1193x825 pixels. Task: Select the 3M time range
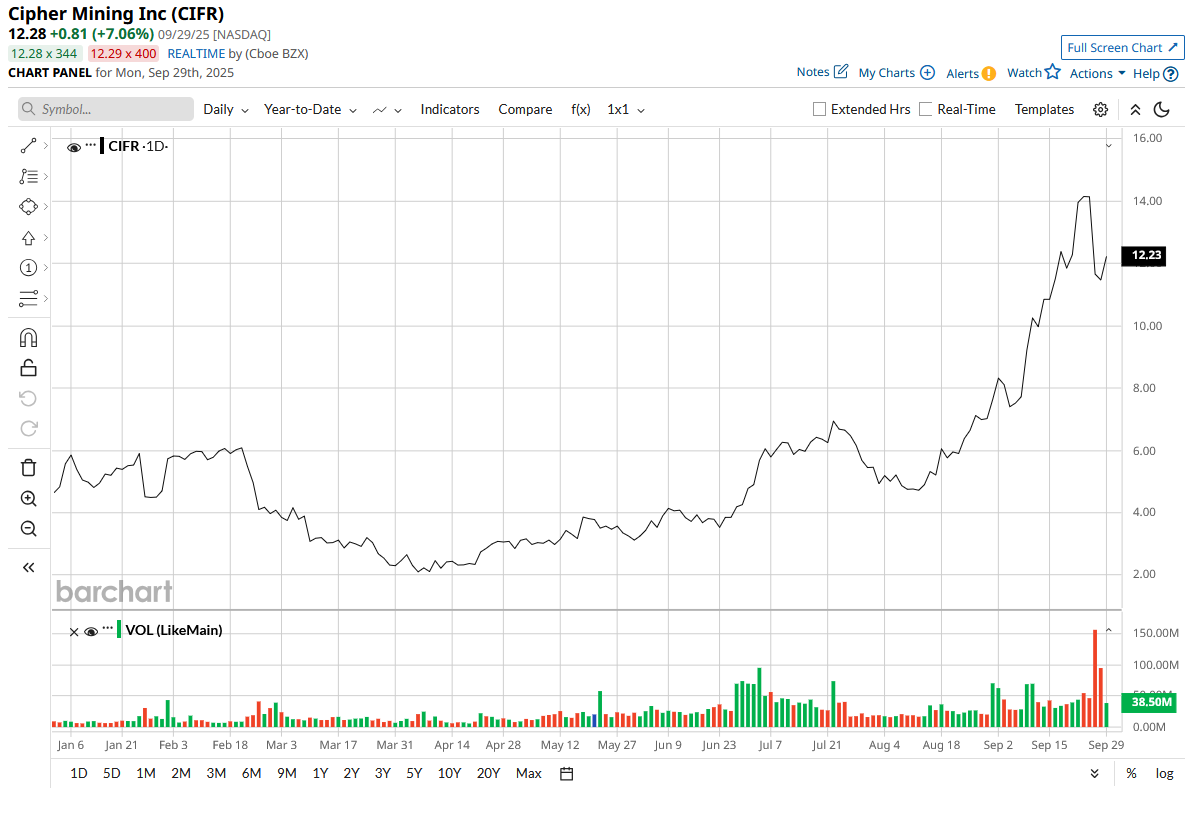click(x=216, y=773)
